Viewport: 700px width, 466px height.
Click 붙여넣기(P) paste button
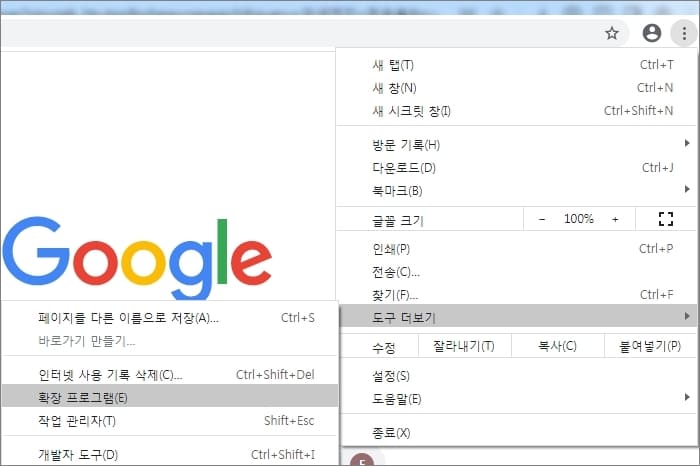[650, 346]
